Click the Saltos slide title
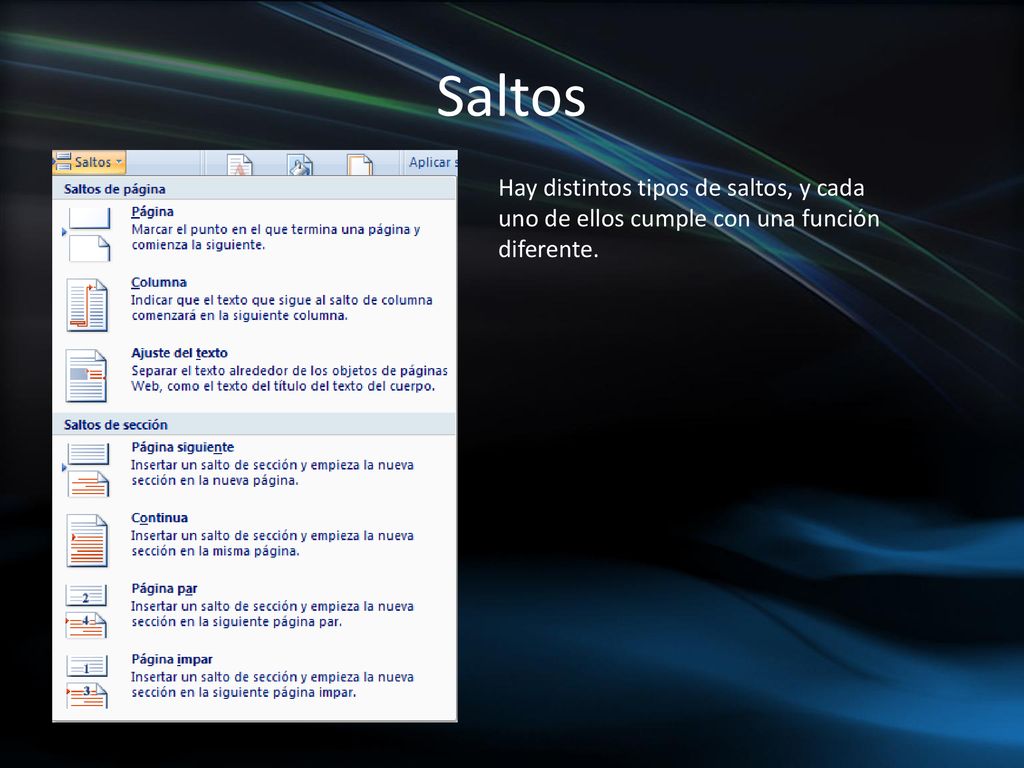 click(511, 97)
